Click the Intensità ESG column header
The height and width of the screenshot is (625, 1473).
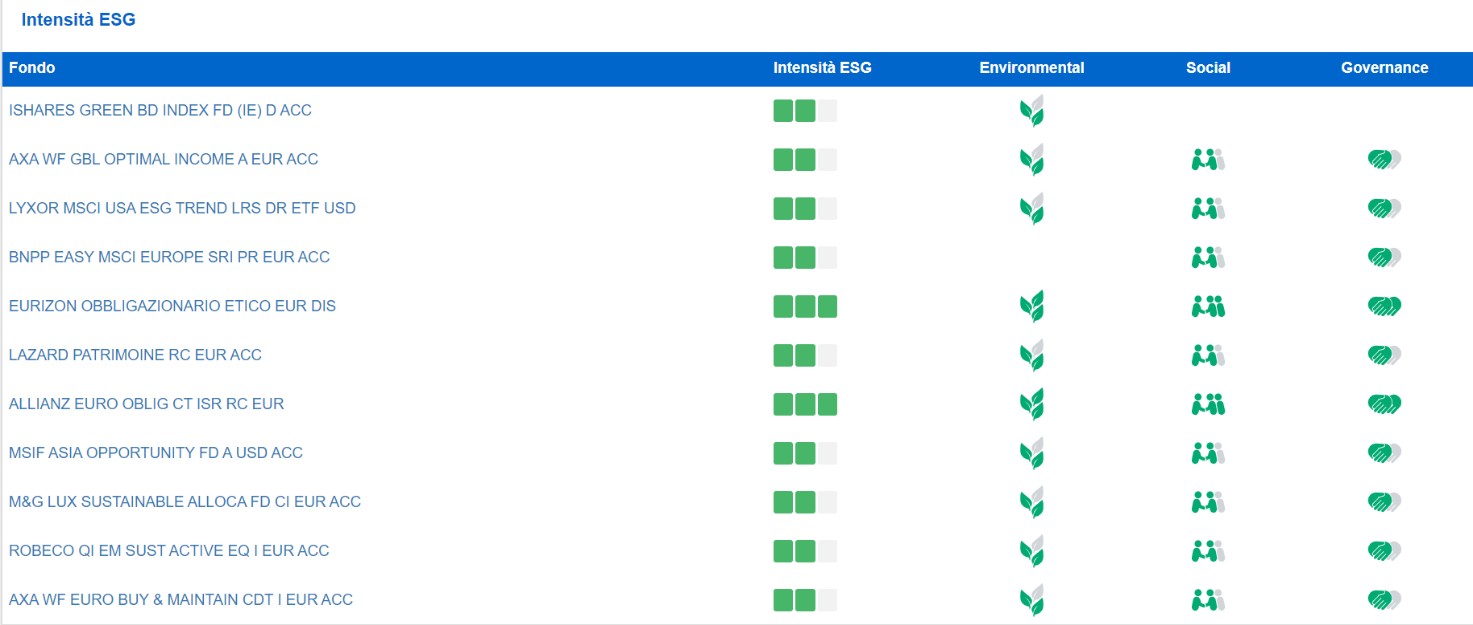coord(822,68)
